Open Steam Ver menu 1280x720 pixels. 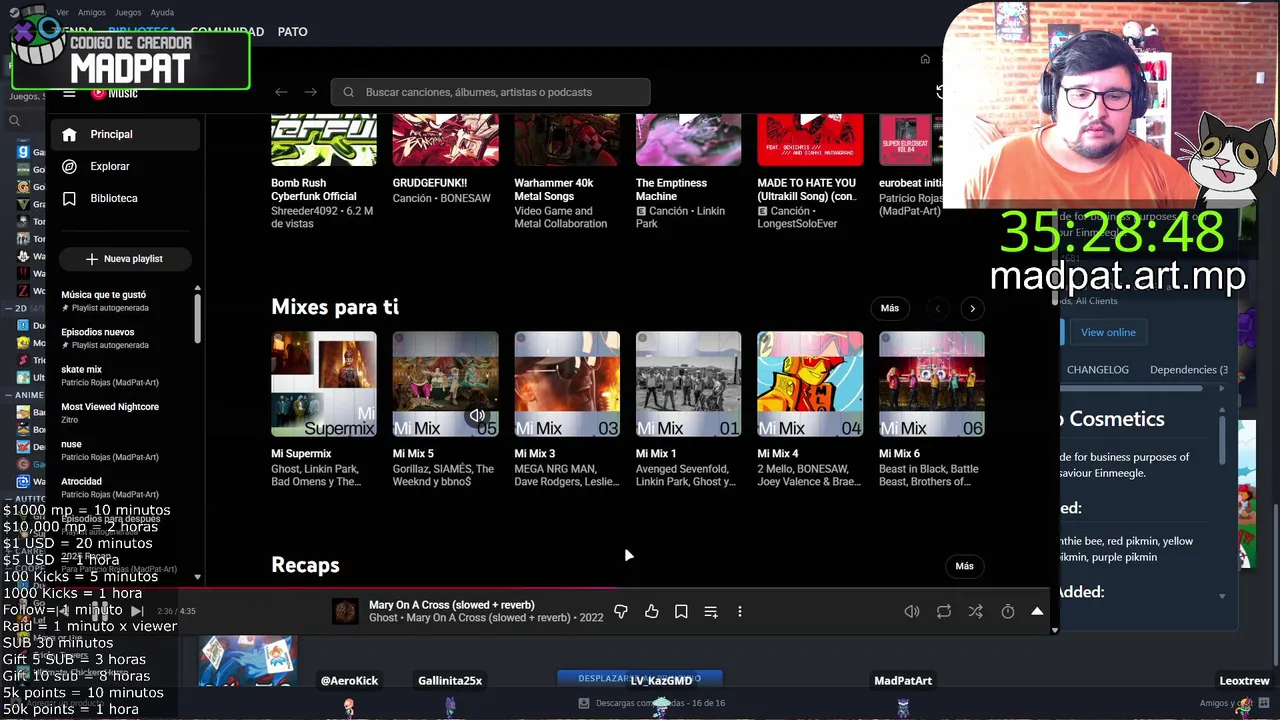(63, 12)
